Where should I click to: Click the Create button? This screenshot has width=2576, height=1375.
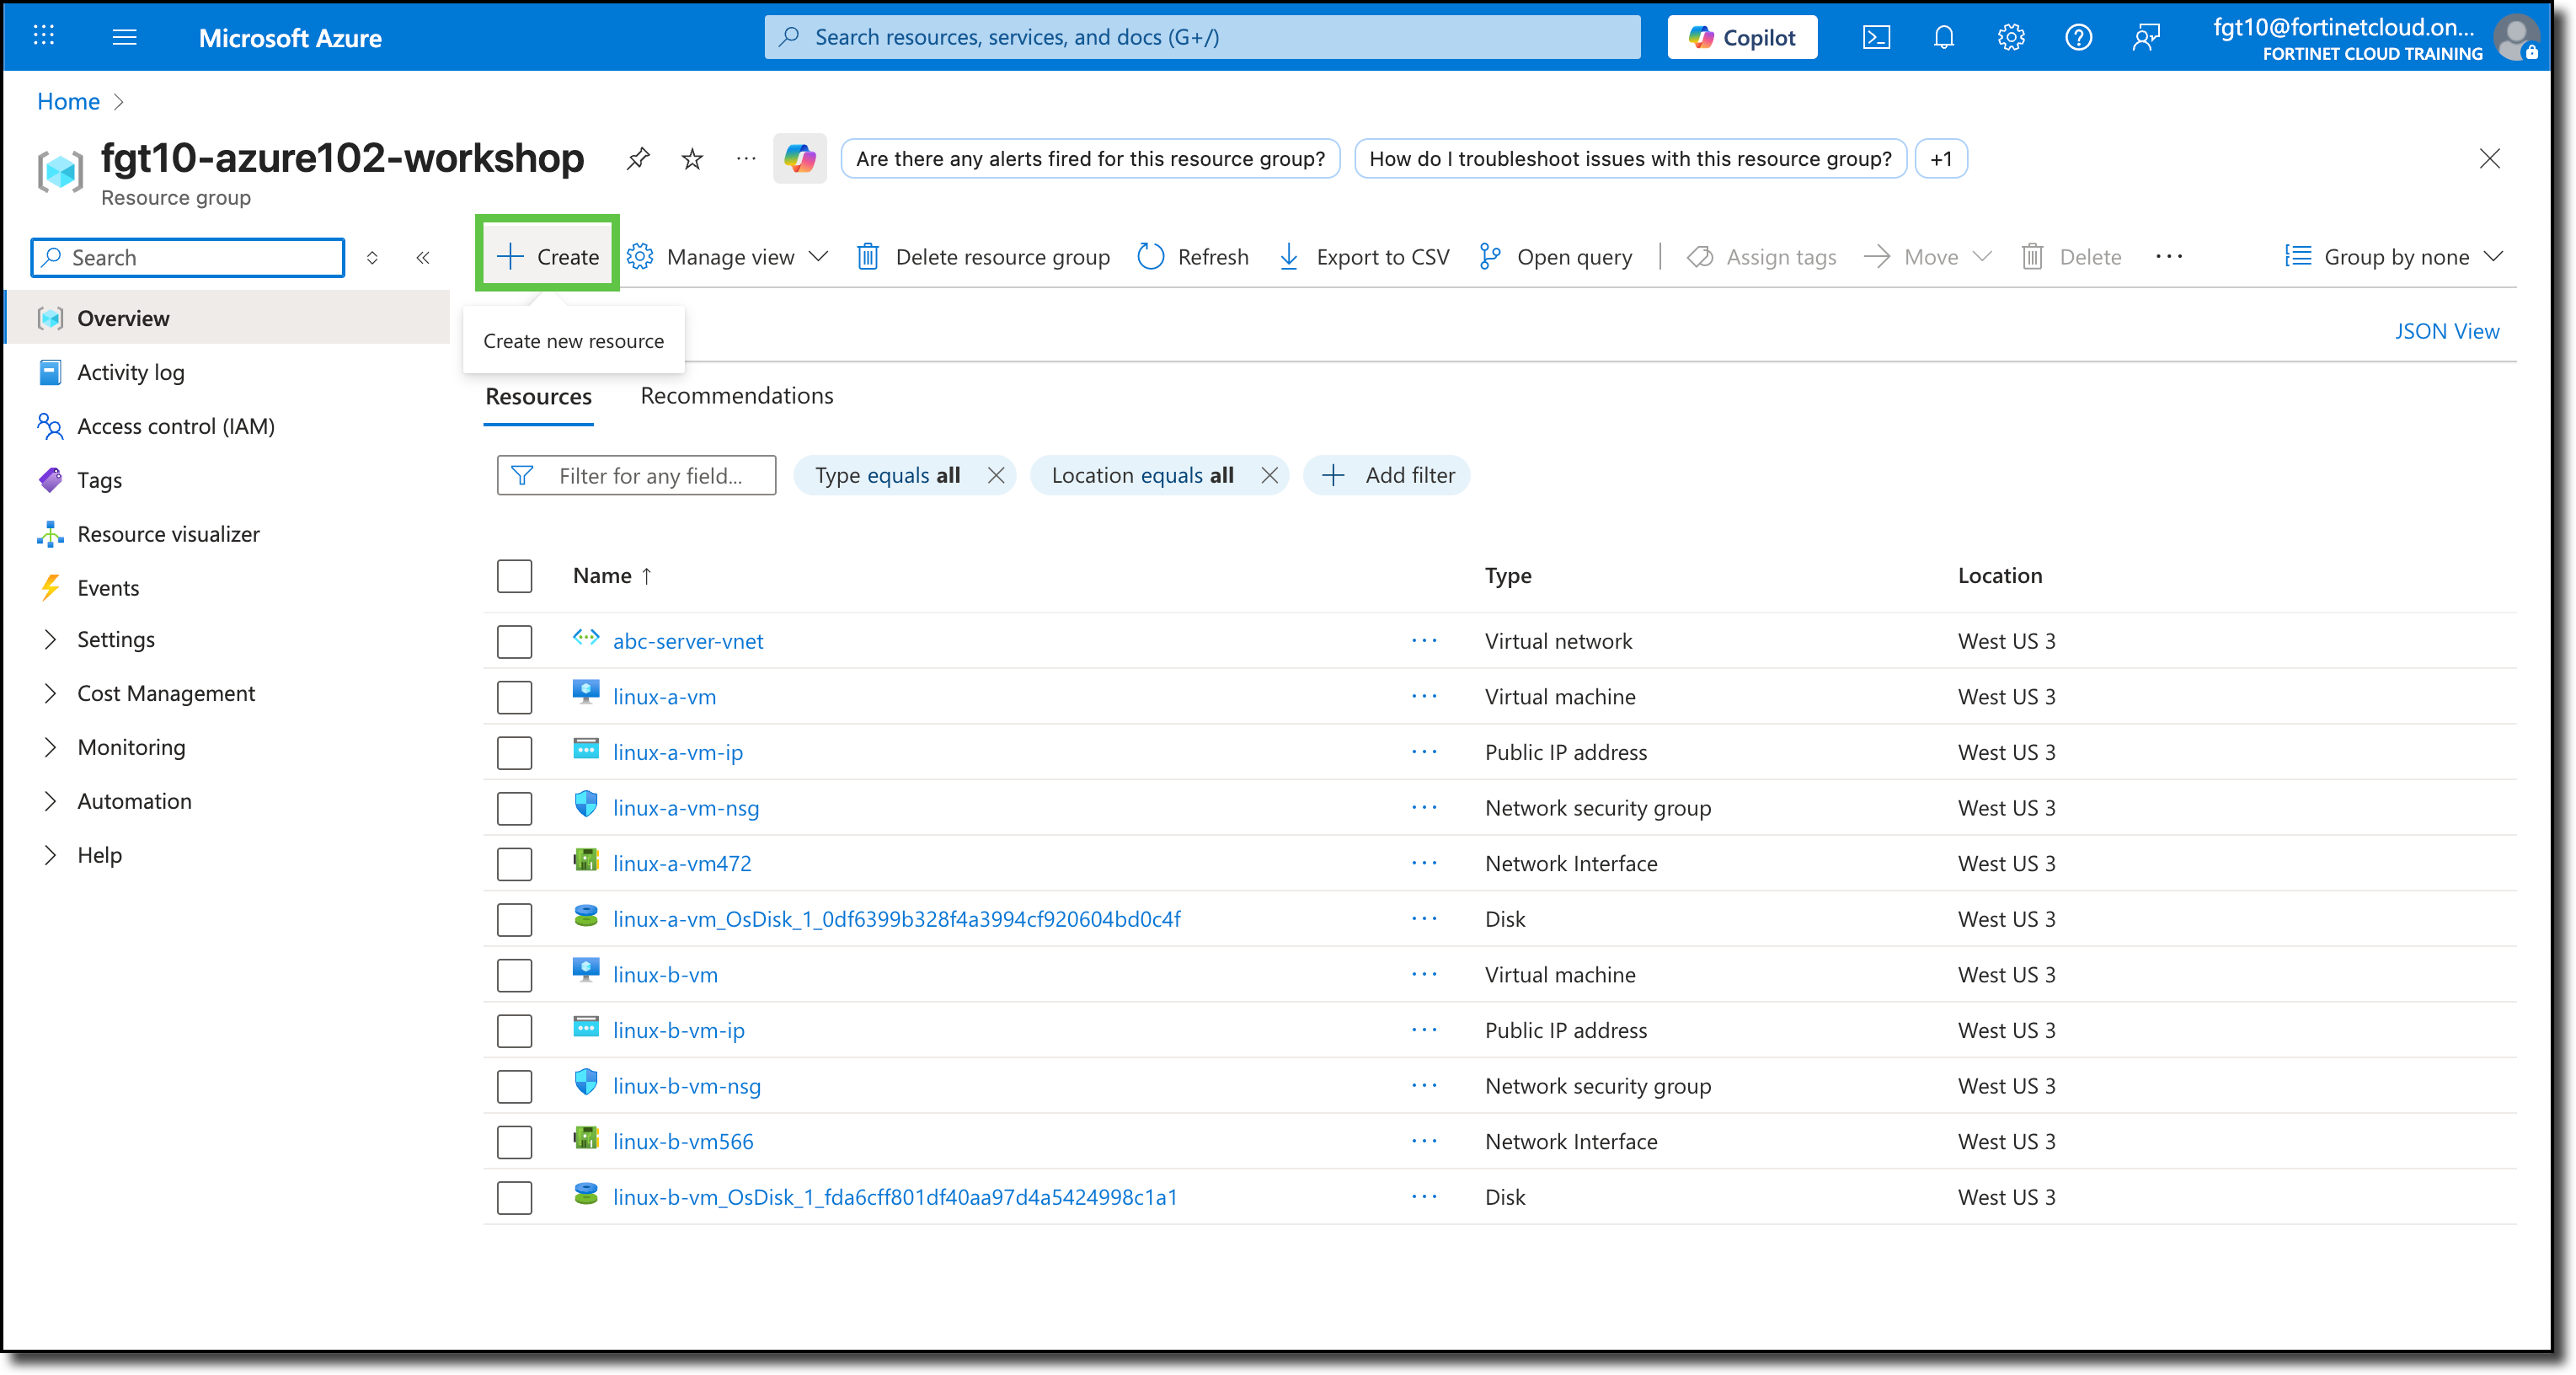coord(546,256)
